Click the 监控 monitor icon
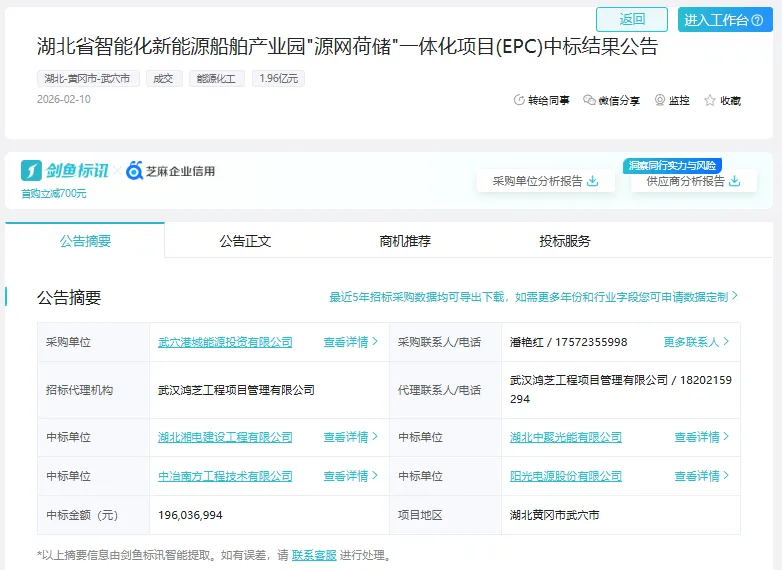The image size is (782, 570). [x=660, y=100]
